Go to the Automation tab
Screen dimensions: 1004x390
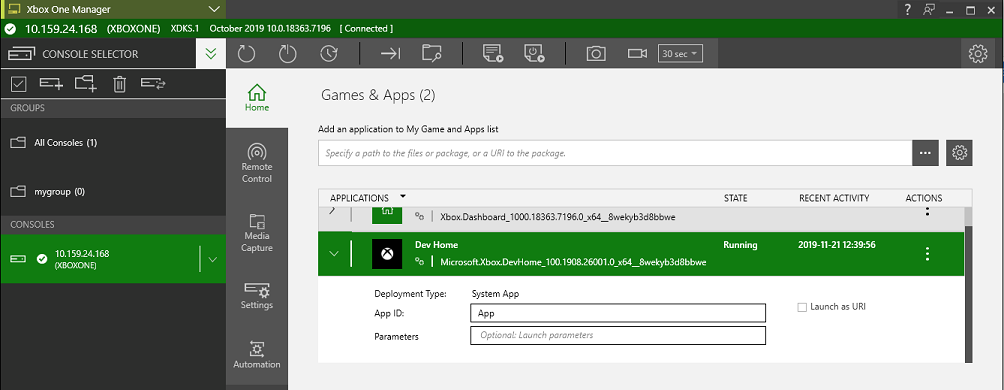257,355
